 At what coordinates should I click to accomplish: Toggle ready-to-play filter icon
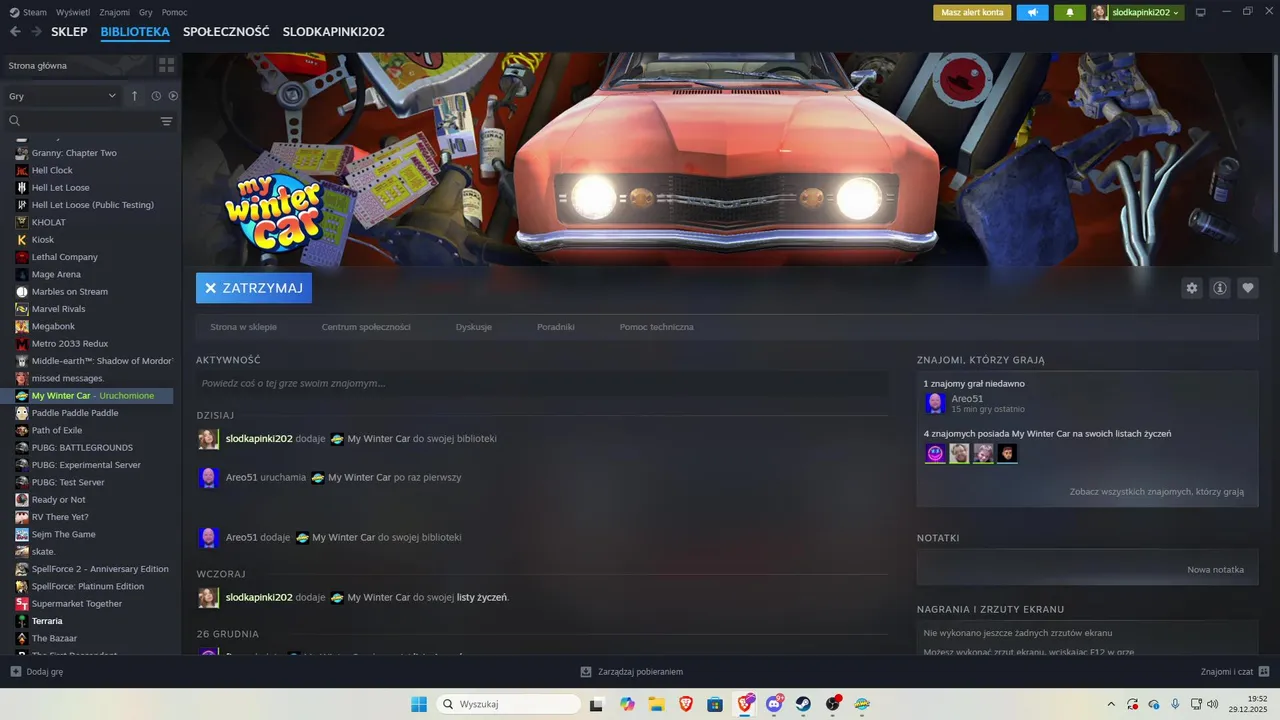[x=173, y=96]
